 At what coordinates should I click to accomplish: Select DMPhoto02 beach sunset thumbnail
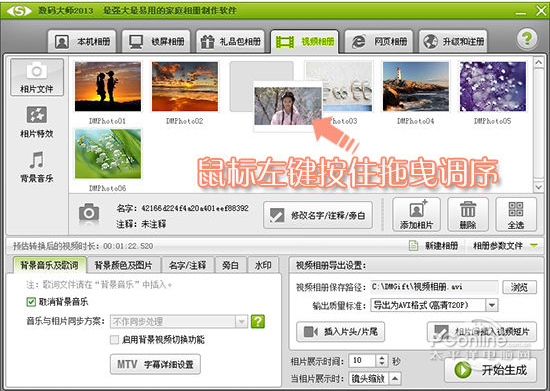click(x=185, y=86)
